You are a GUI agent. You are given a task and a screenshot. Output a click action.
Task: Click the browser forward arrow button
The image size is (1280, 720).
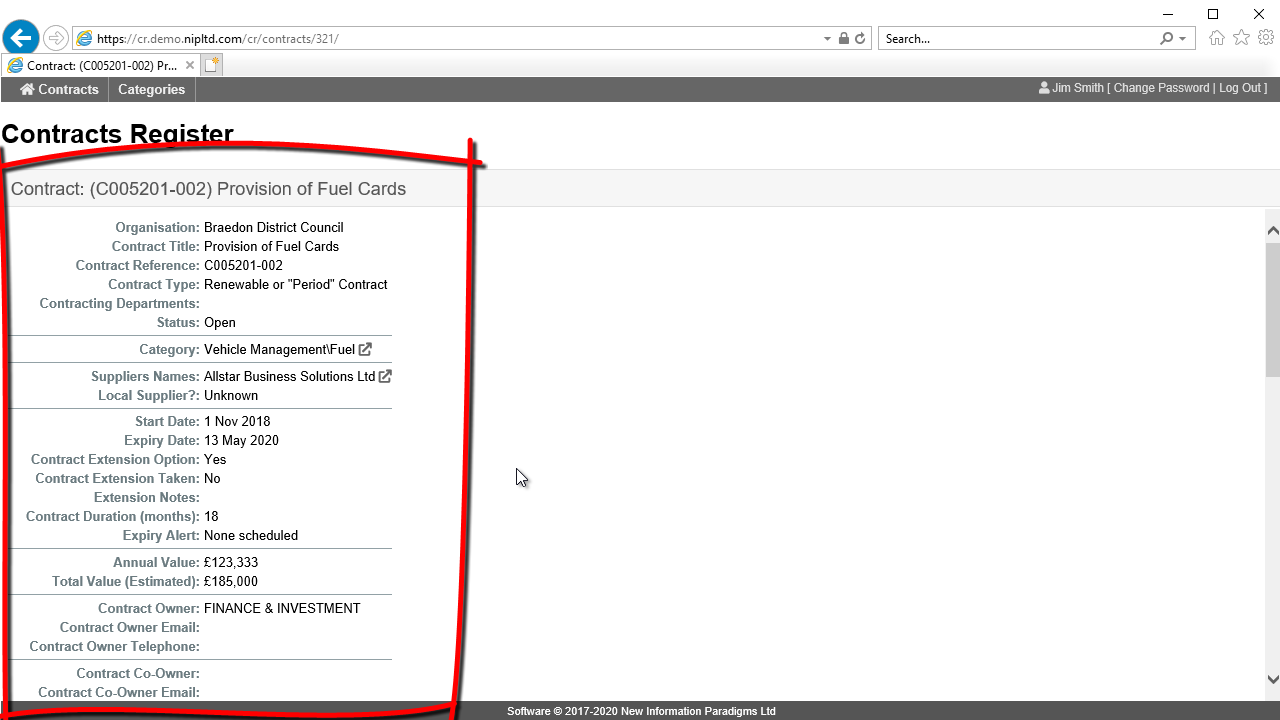(56, 39)
